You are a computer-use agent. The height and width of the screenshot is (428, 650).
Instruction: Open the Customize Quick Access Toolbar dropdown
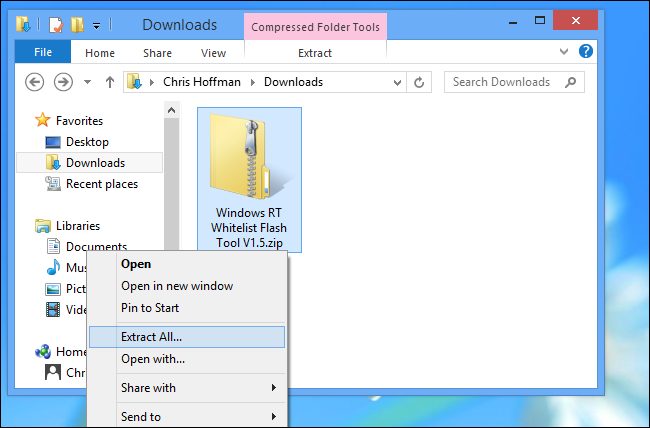[96, 26]
